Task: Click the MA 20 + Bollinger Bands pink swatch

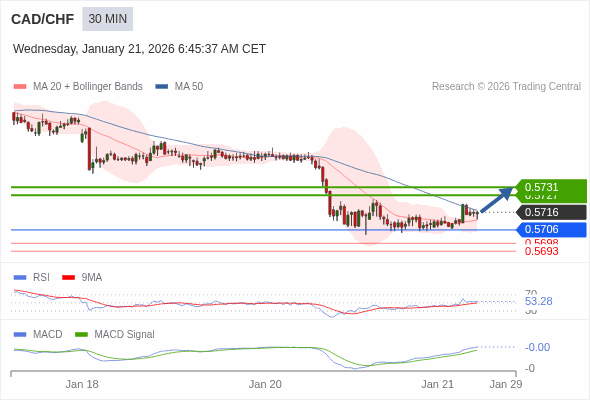Action: tap(20, 87)
